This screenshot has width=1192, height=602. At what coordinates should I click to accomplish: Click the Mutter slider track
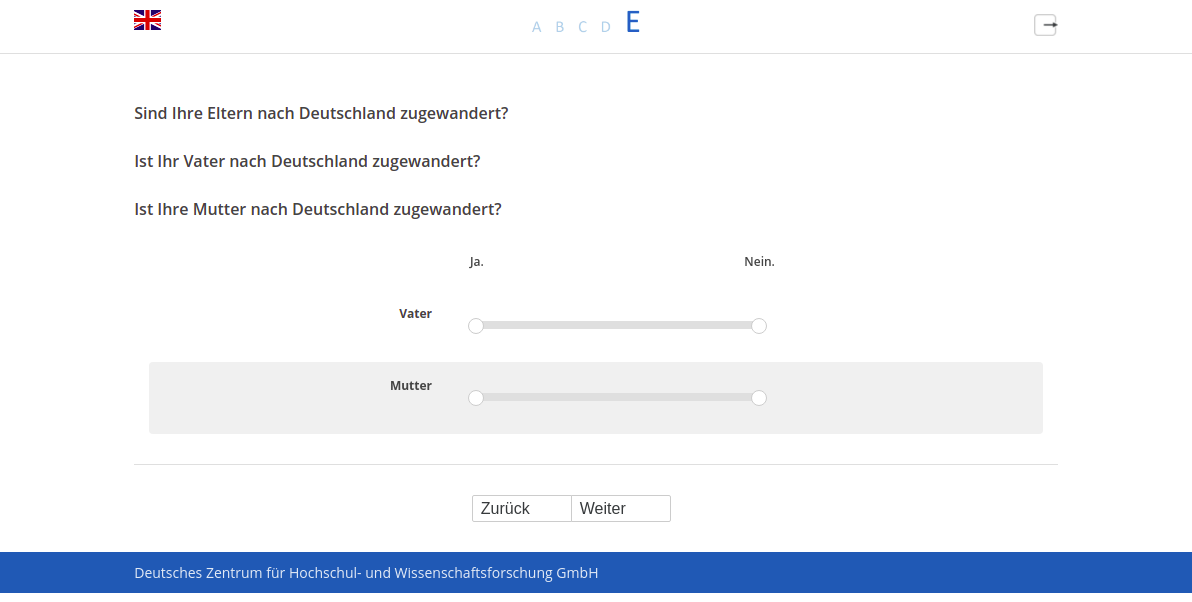(617, 398)
